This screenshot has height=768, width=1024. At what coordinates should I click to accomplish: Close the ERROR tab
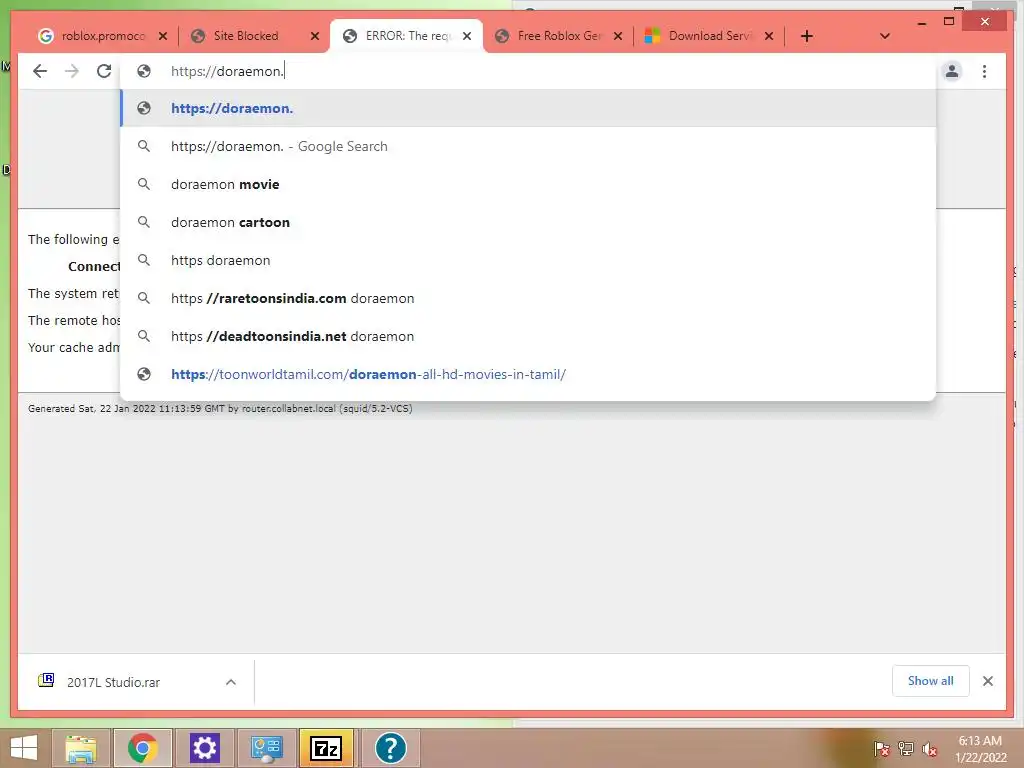click(467, 36)
